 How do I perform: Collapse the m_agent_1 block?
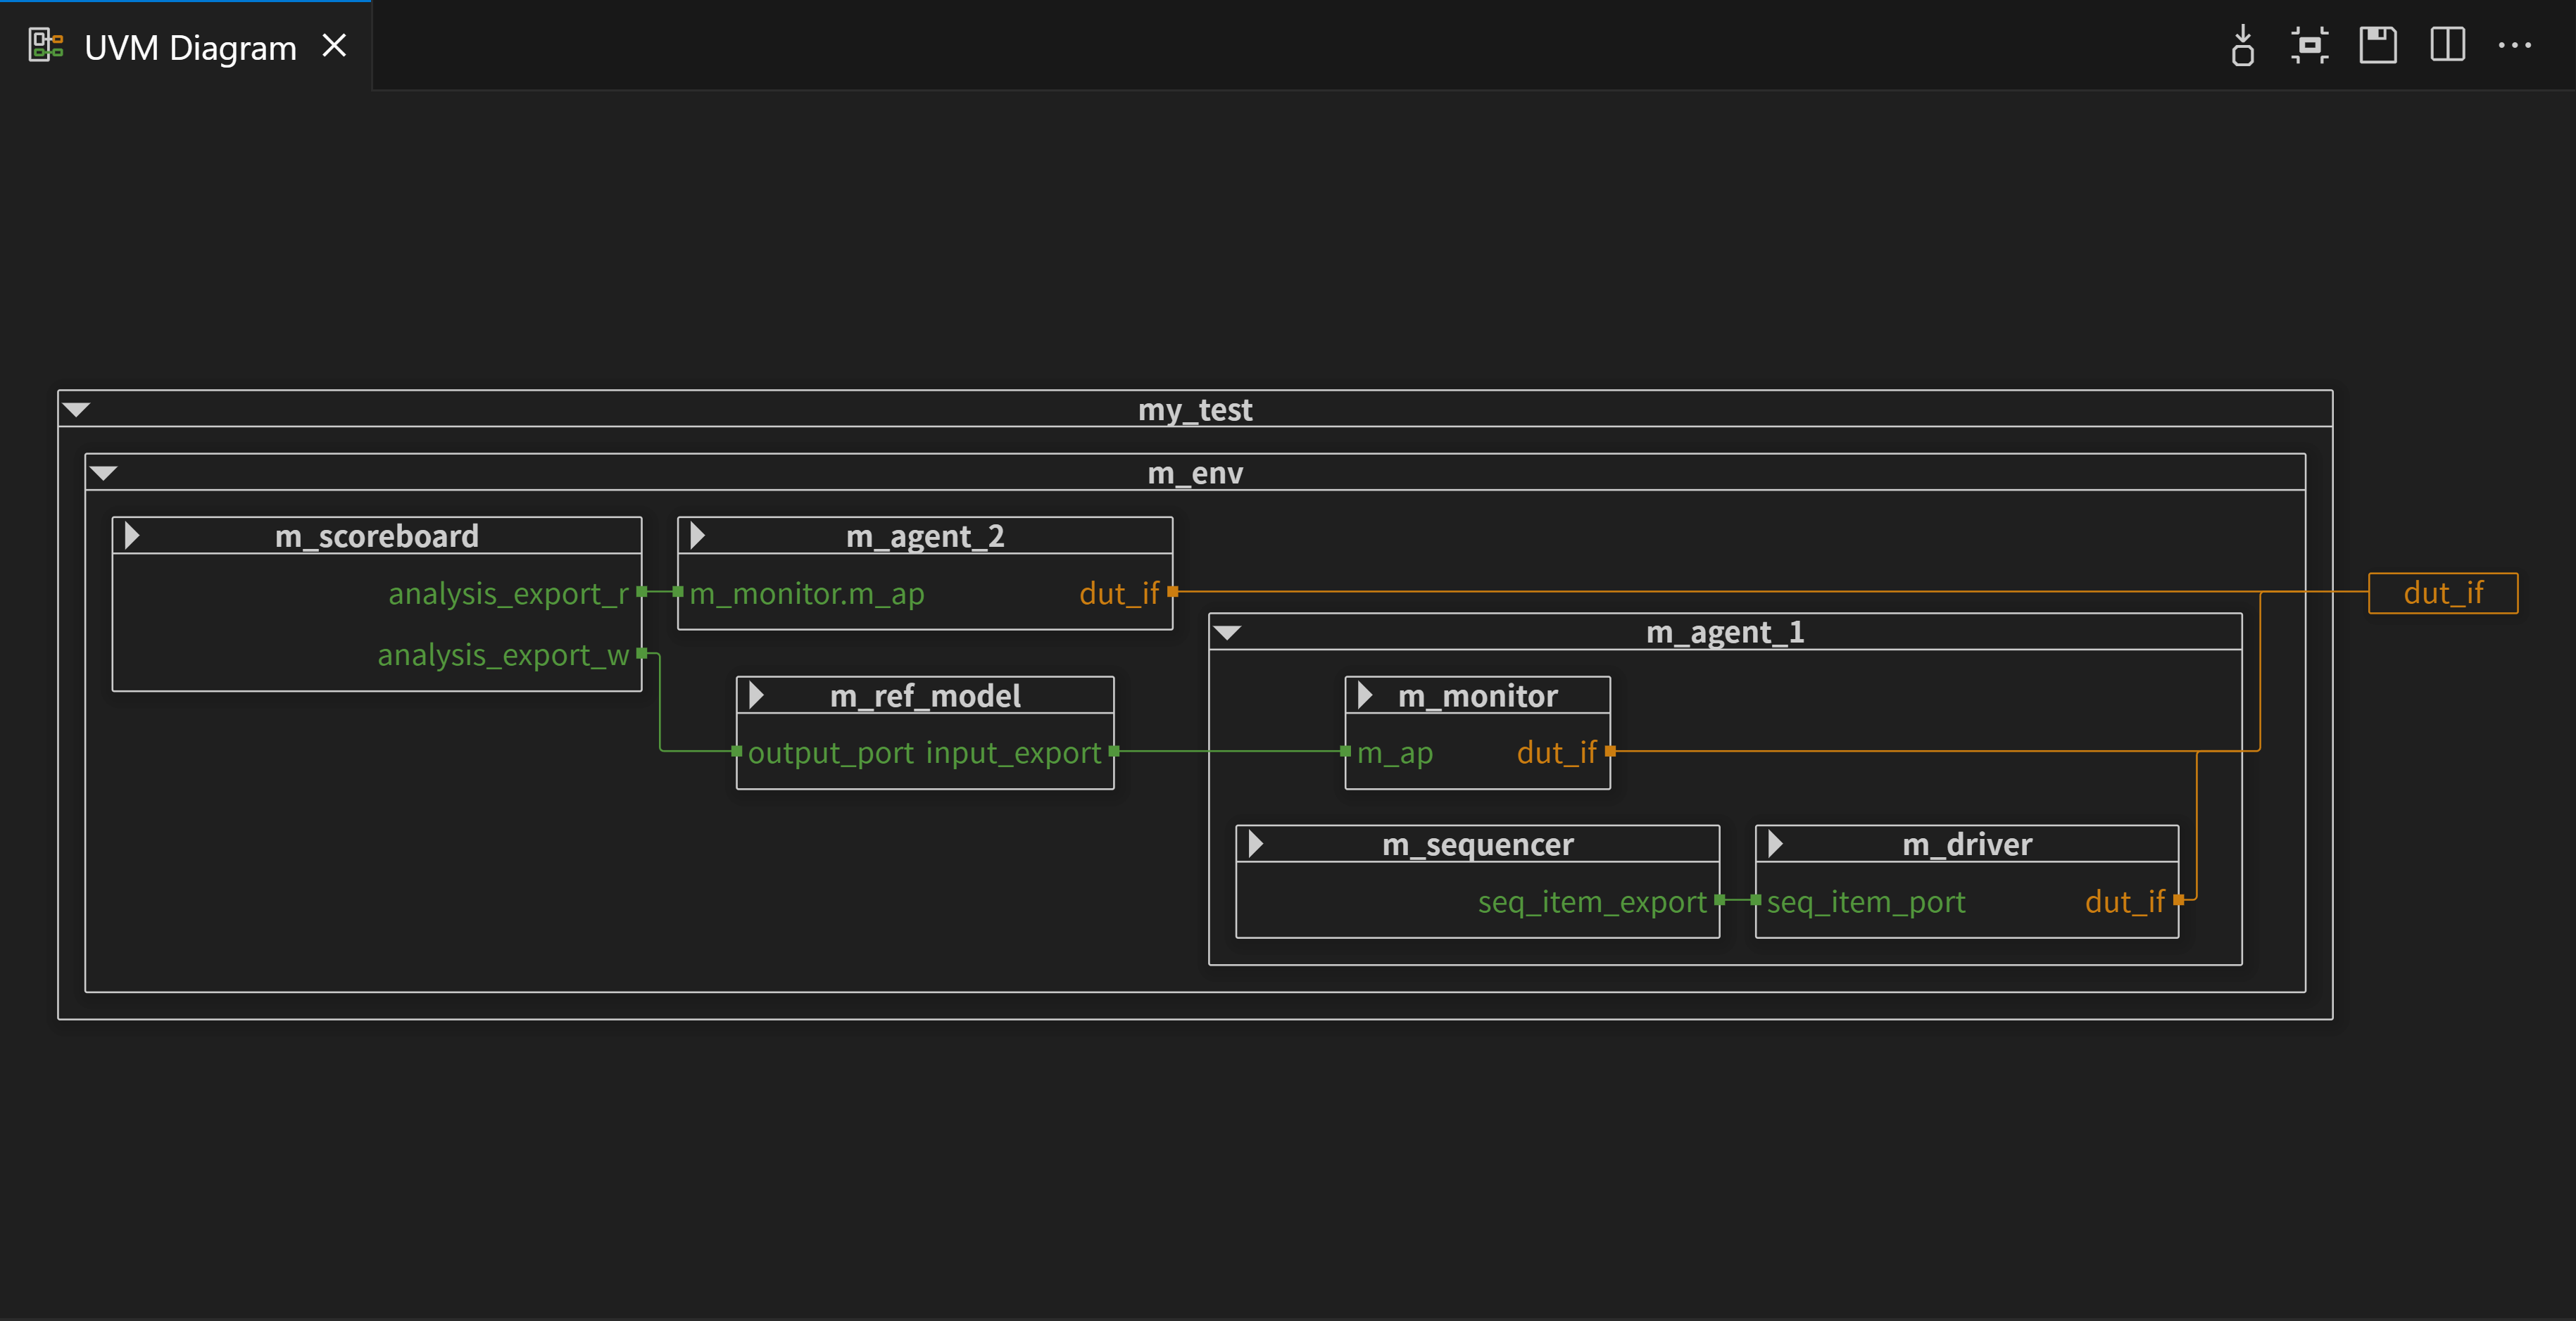1227,632
